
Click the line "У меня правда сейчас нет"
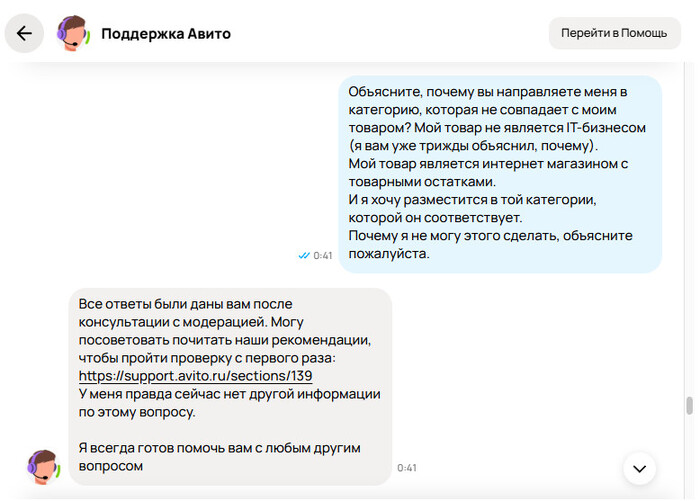[229, 394]
